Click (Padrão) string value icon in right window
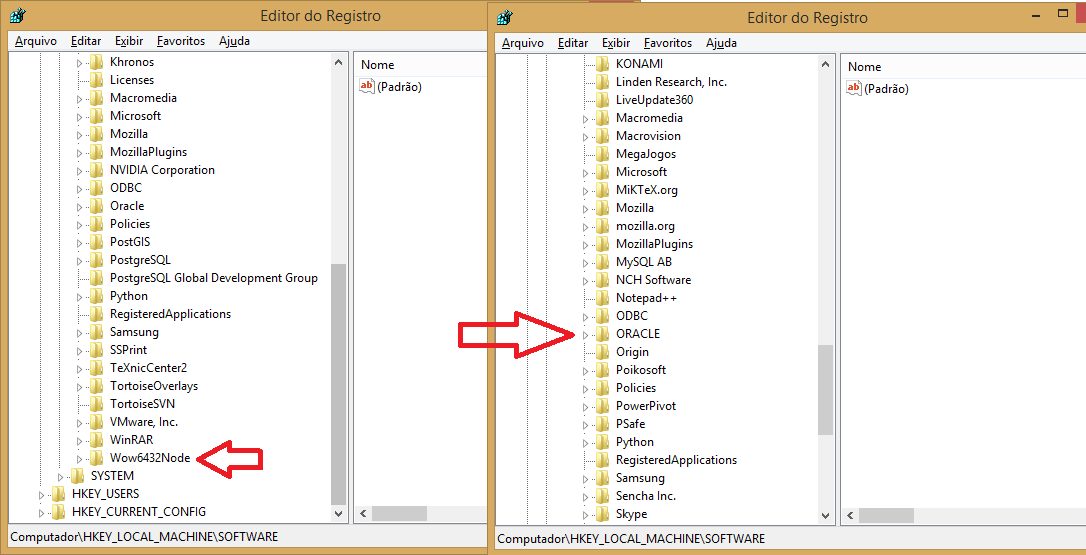Image resolution: width=1086 pixels, height=555 pixels. click(x=853, y=89)
